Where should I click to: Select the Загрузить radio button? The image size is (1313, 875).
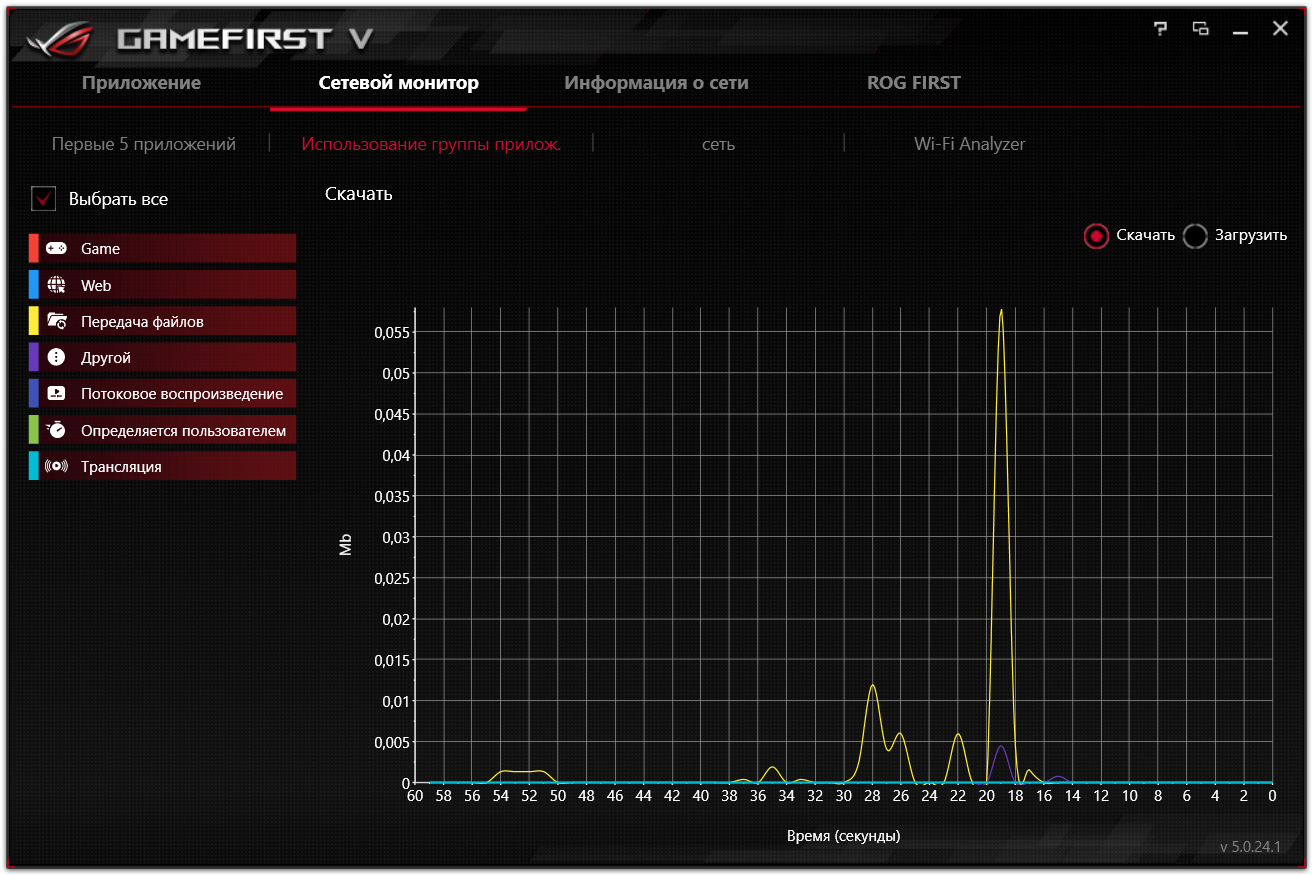[x=1195, y=236]
